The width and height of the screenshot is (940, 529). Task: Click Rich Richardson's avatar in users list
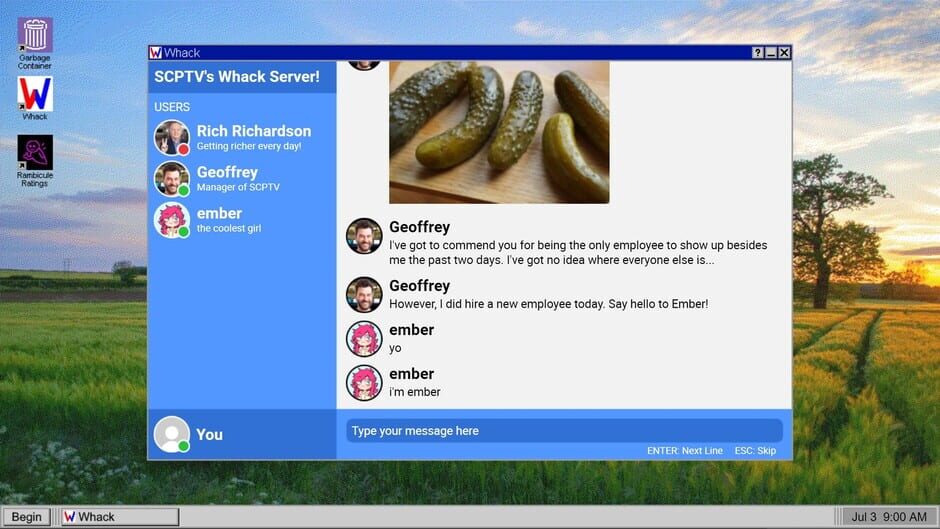171,138
